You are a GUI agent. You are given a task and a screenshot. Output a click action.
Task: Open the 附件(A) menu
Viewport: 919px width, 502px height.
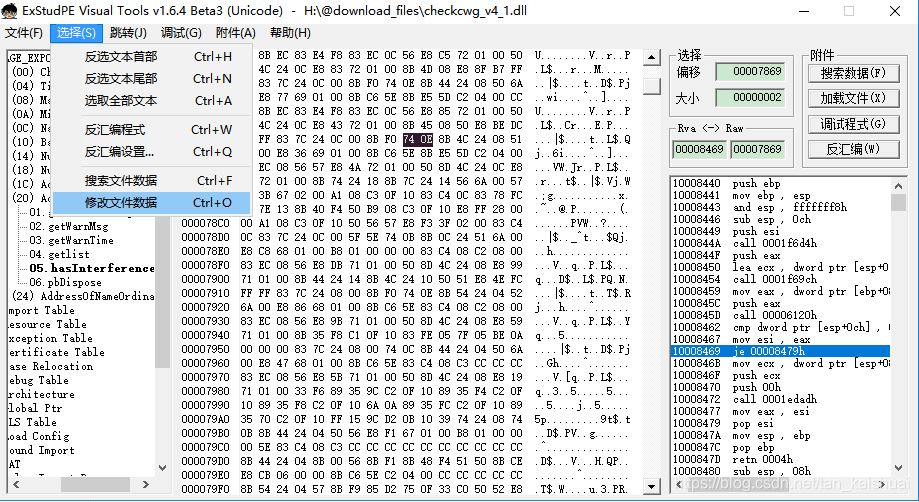pyautogui.click(x=236, y=33)
